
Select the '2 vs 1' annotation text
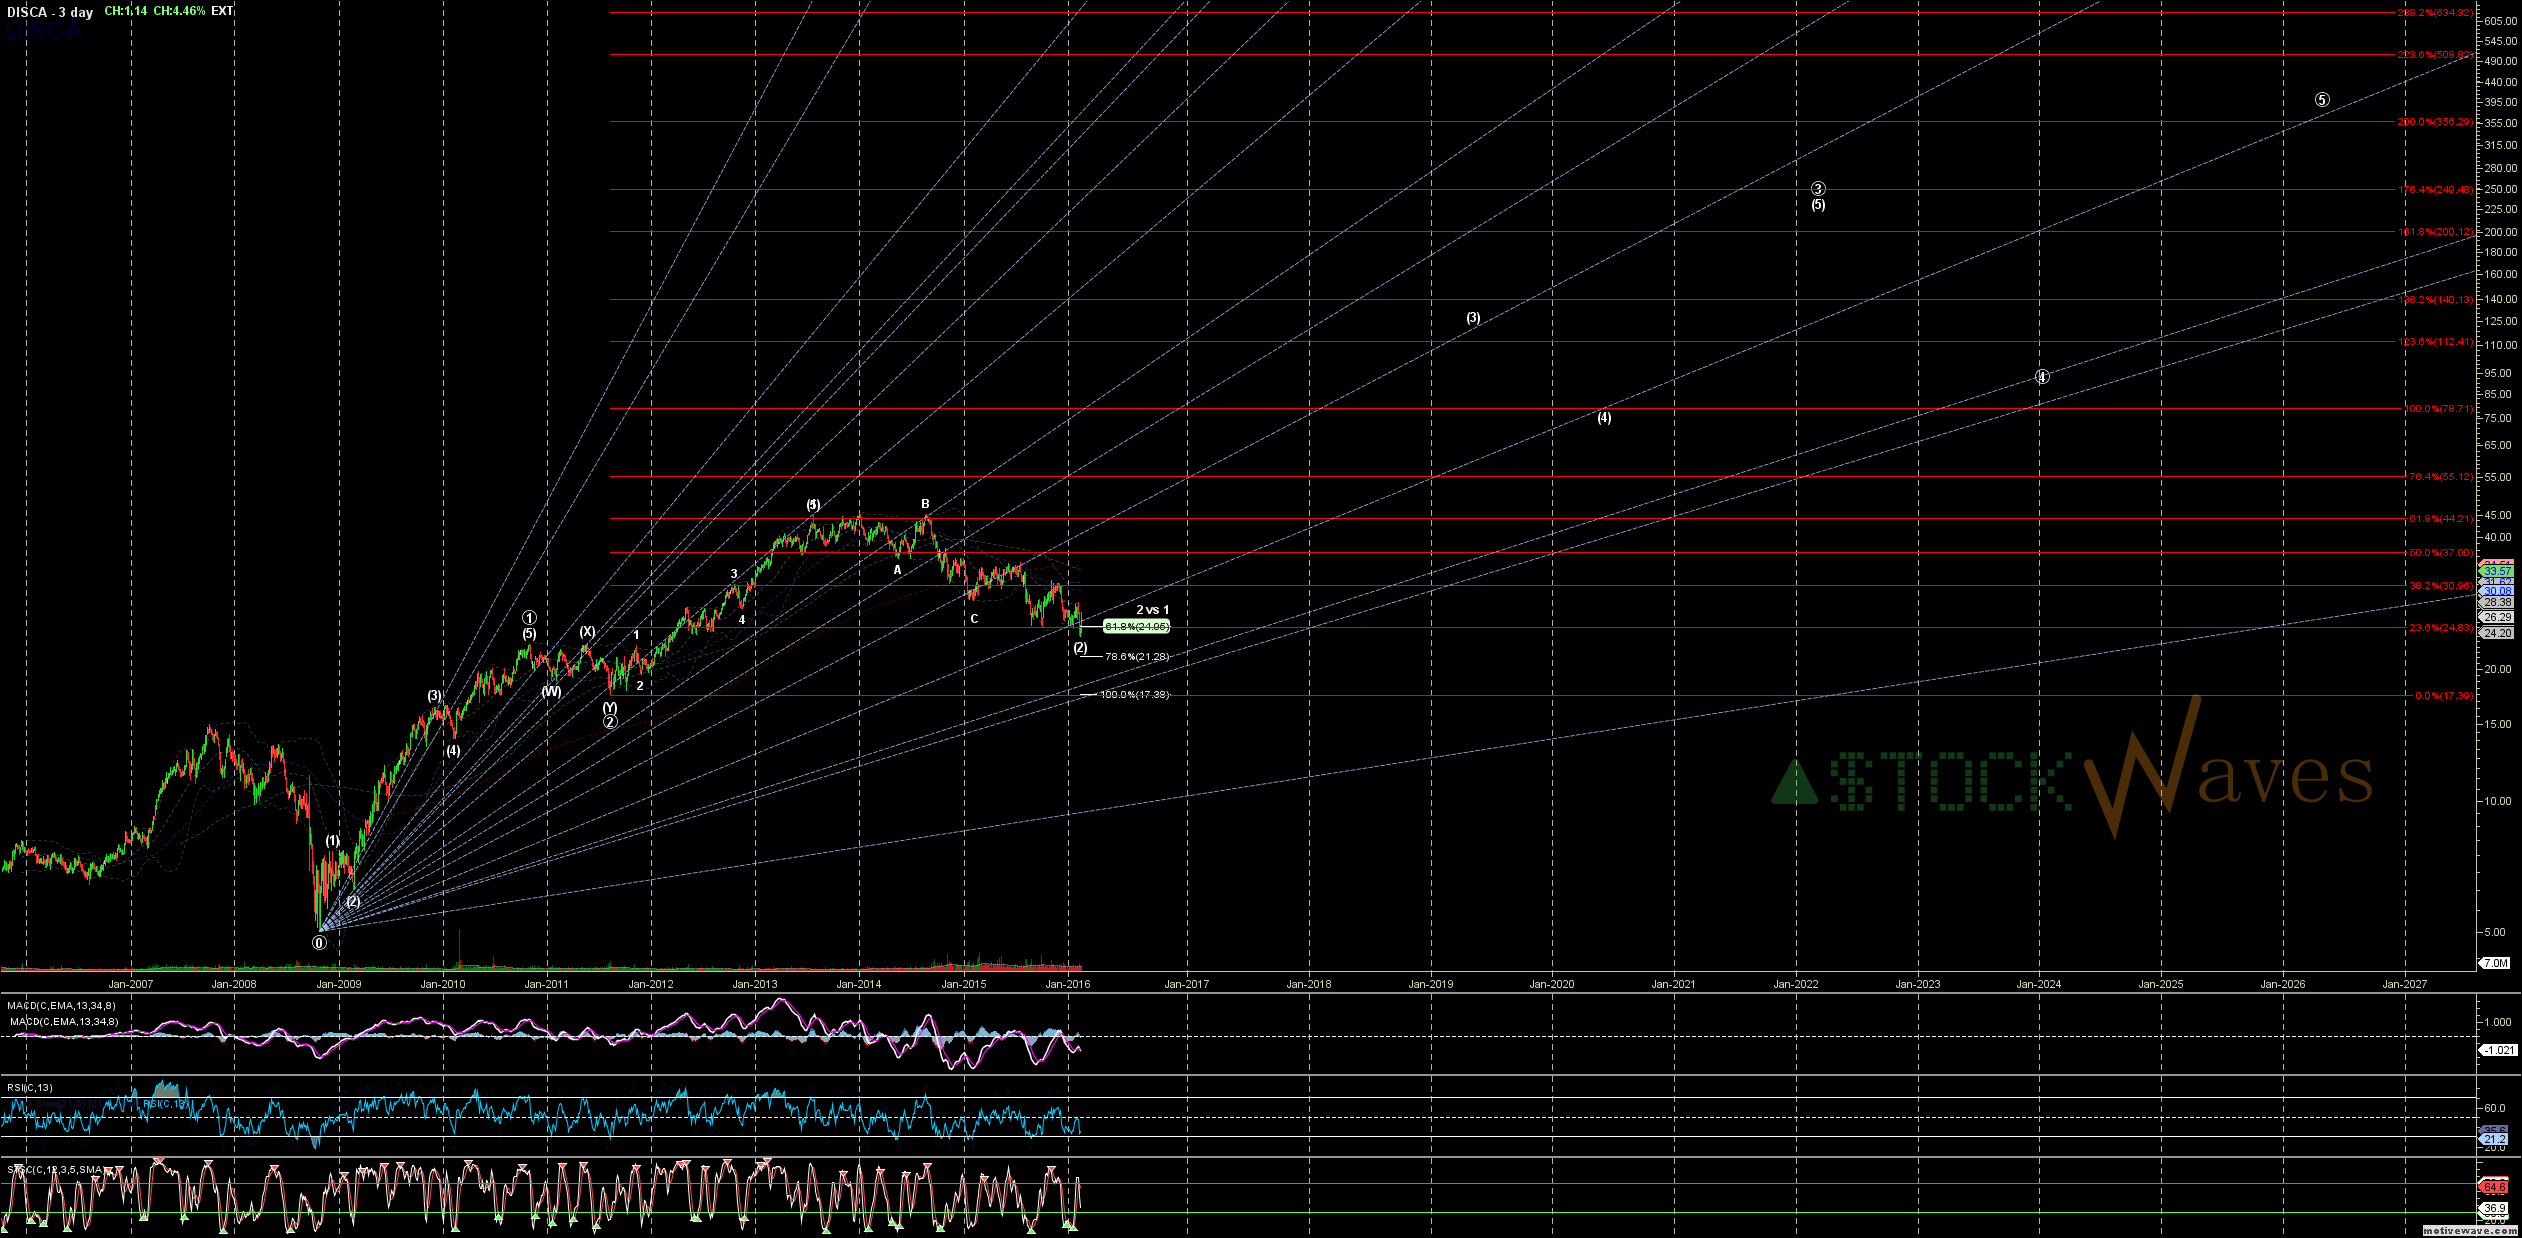[1152, 610]
